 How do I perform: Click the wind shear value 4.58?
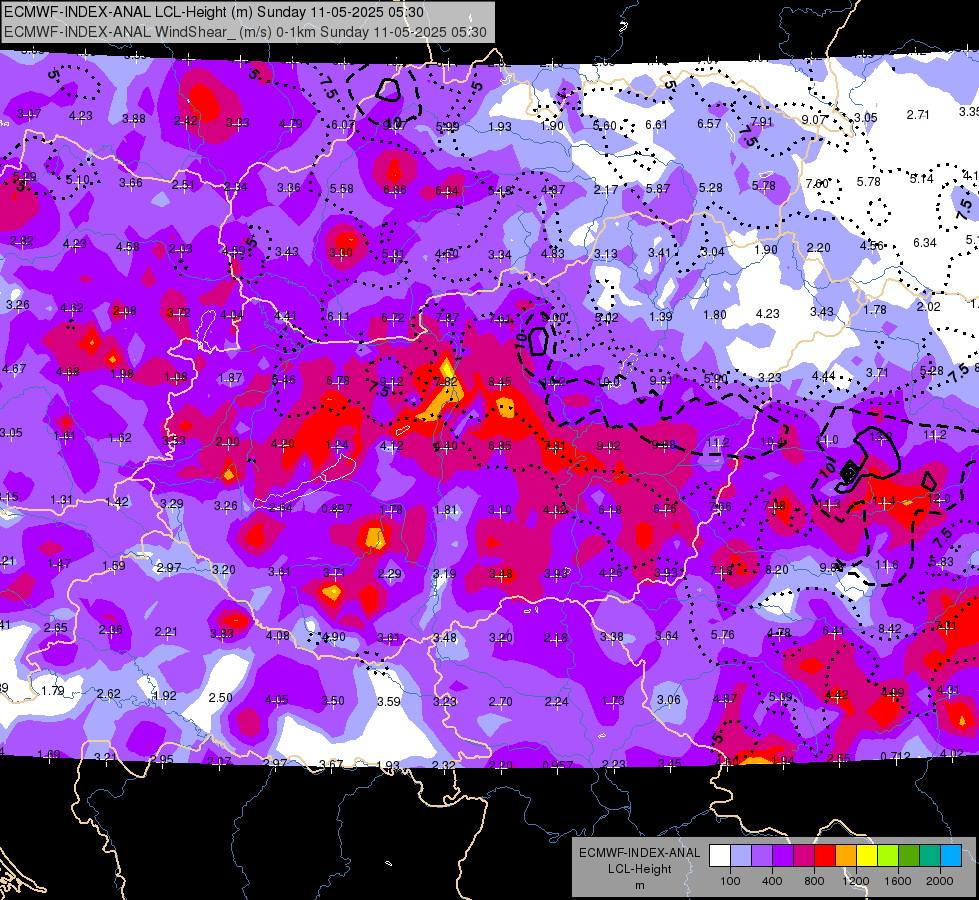coord(127,247)
